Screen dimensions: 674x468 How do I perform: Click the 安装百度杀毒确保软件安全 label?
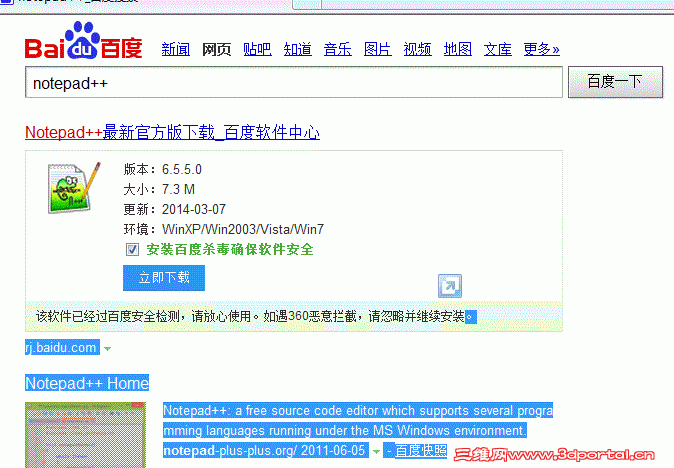230,249
